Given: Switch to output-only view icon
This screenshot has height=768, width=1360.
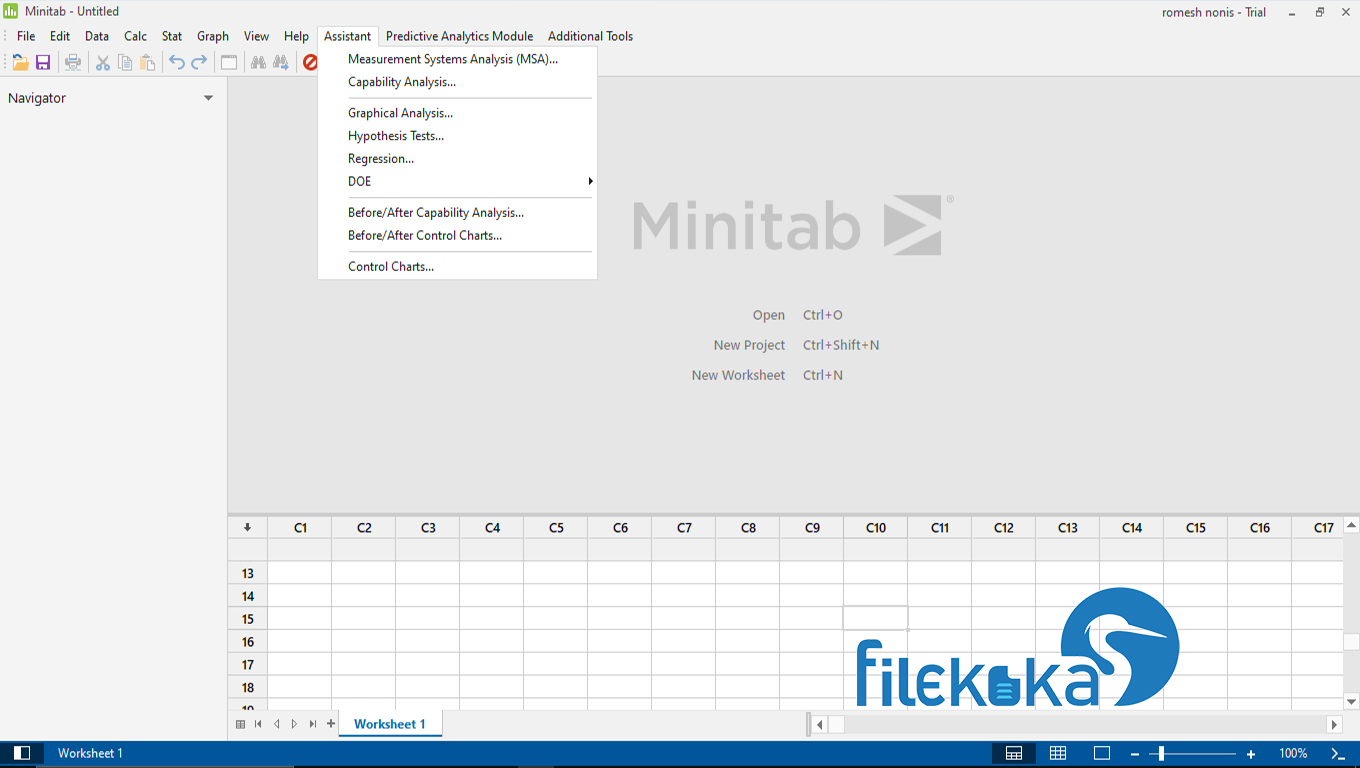Looking at the screenshot, I should tap(1102, 753).
